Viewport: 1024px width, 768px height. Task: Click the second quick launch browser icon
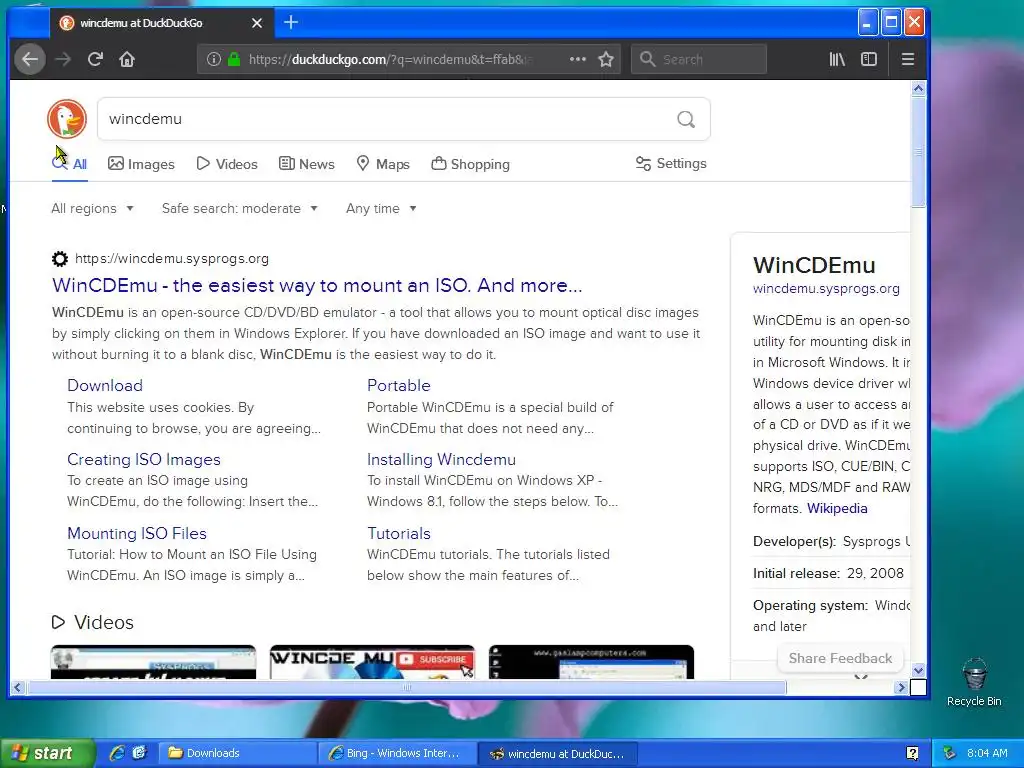coord(139,753)
